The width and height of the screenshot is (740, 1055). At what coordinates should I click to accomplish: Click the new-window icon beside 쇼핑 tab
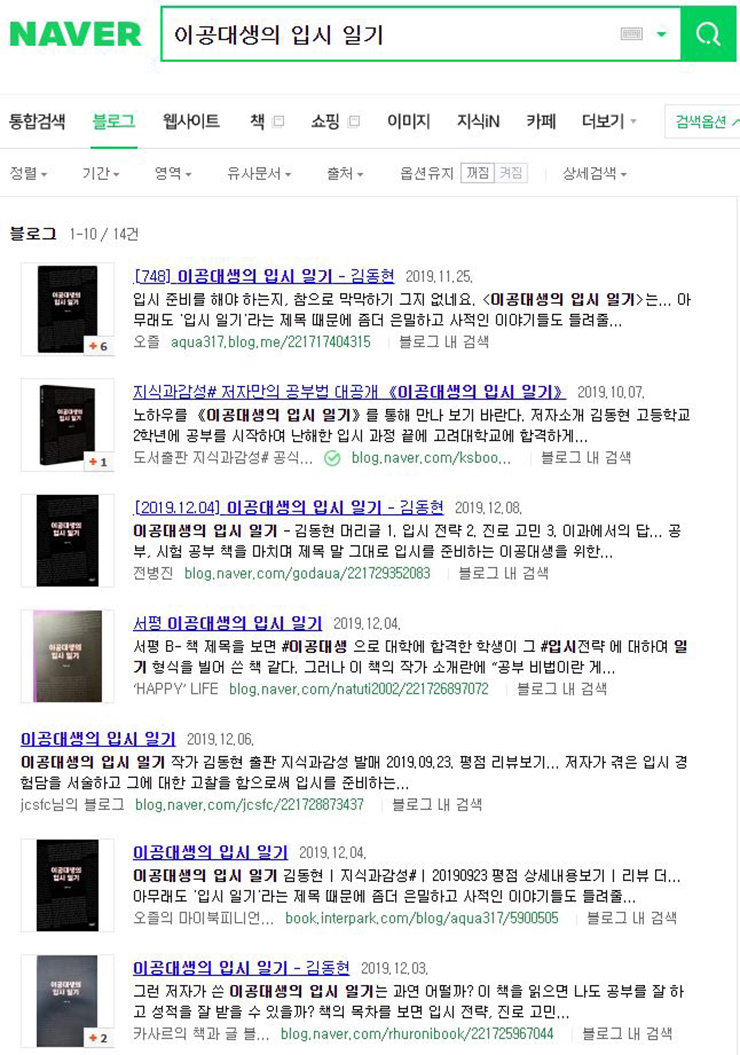(354, 121)
